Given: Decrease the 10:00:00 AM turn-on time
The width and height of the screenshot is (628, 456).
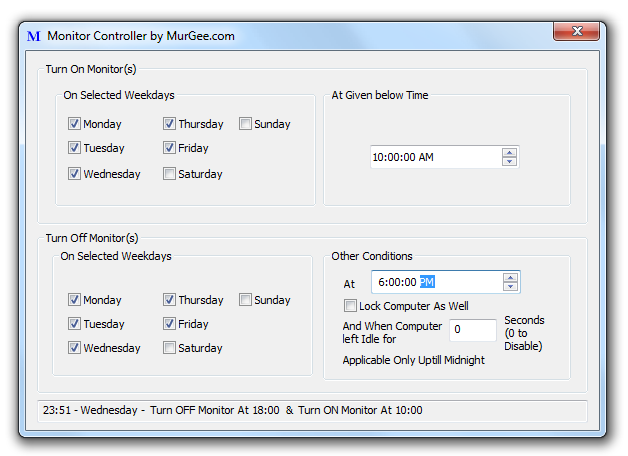Looking at the screenshot, I should pyautogui.click(x=509, y=161).
